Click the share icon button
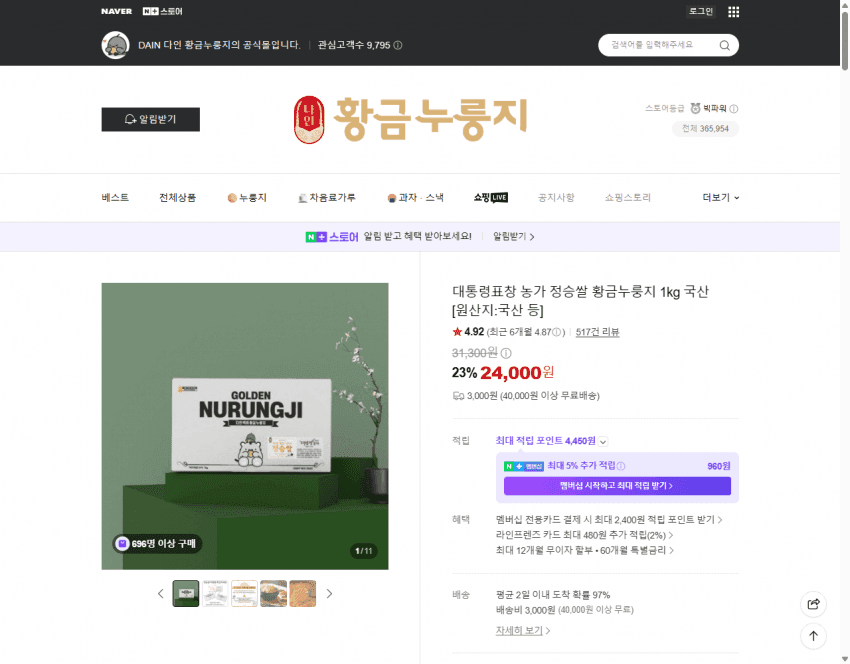This screenshot has width=850, height=664. 813,604
